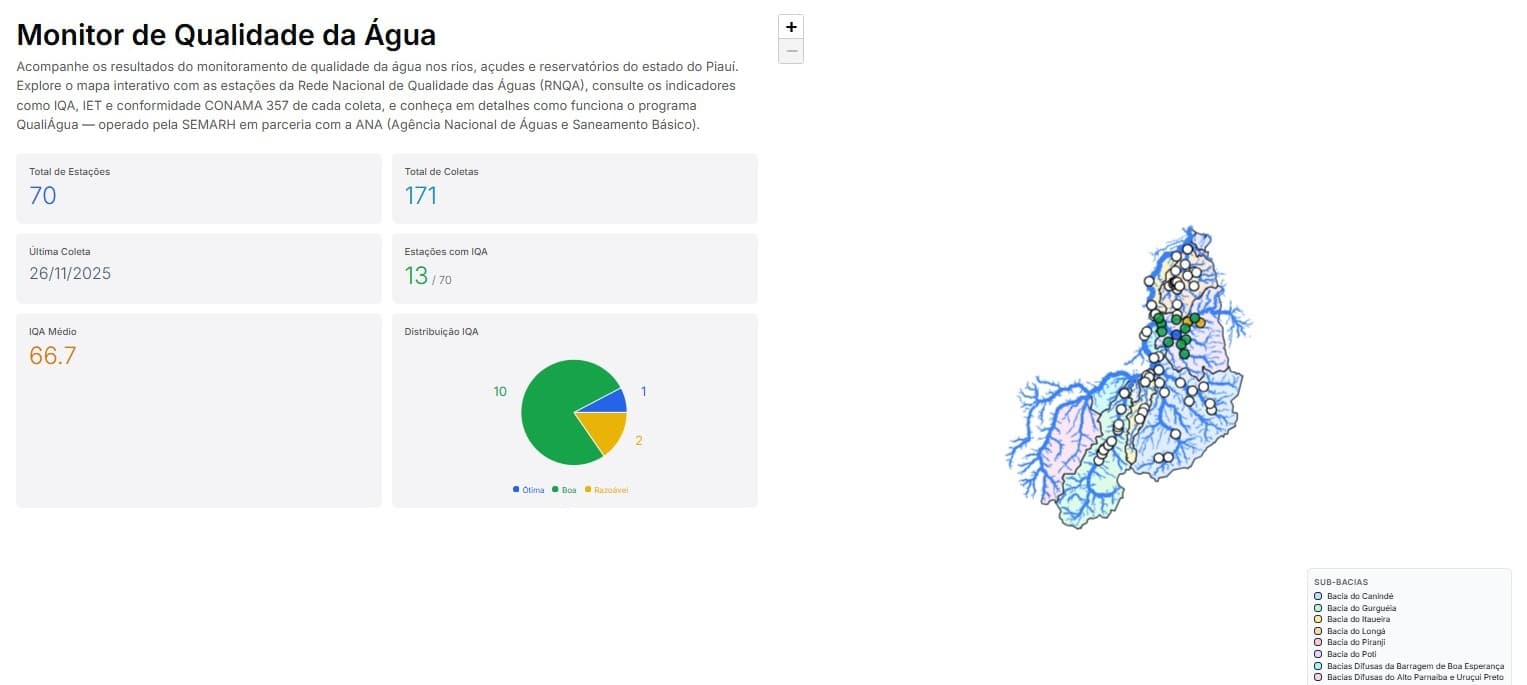Click the "Boa" legend dot under the pie chart
The width and height of the screenshot is (1527, 685).
tap(553, 489)
